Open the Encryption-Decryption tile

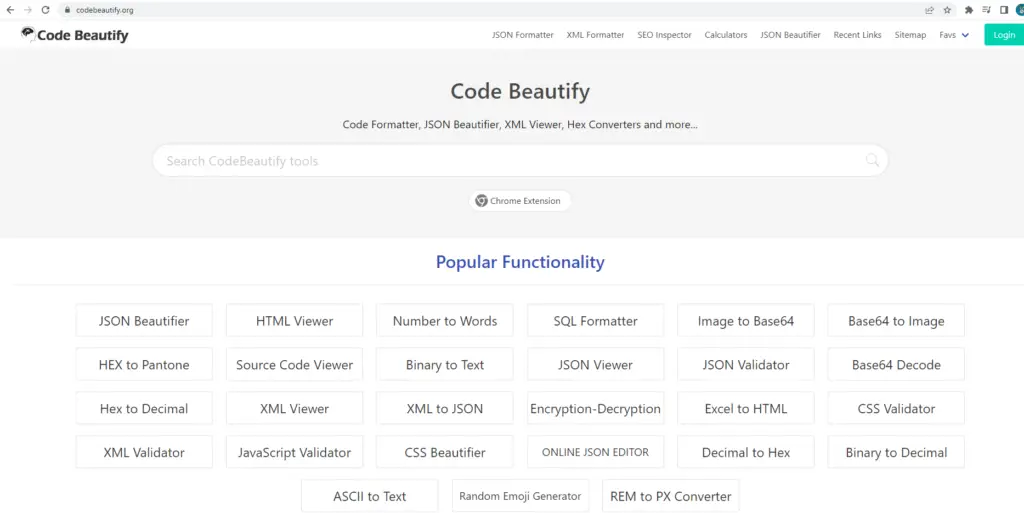pos(596,409)
